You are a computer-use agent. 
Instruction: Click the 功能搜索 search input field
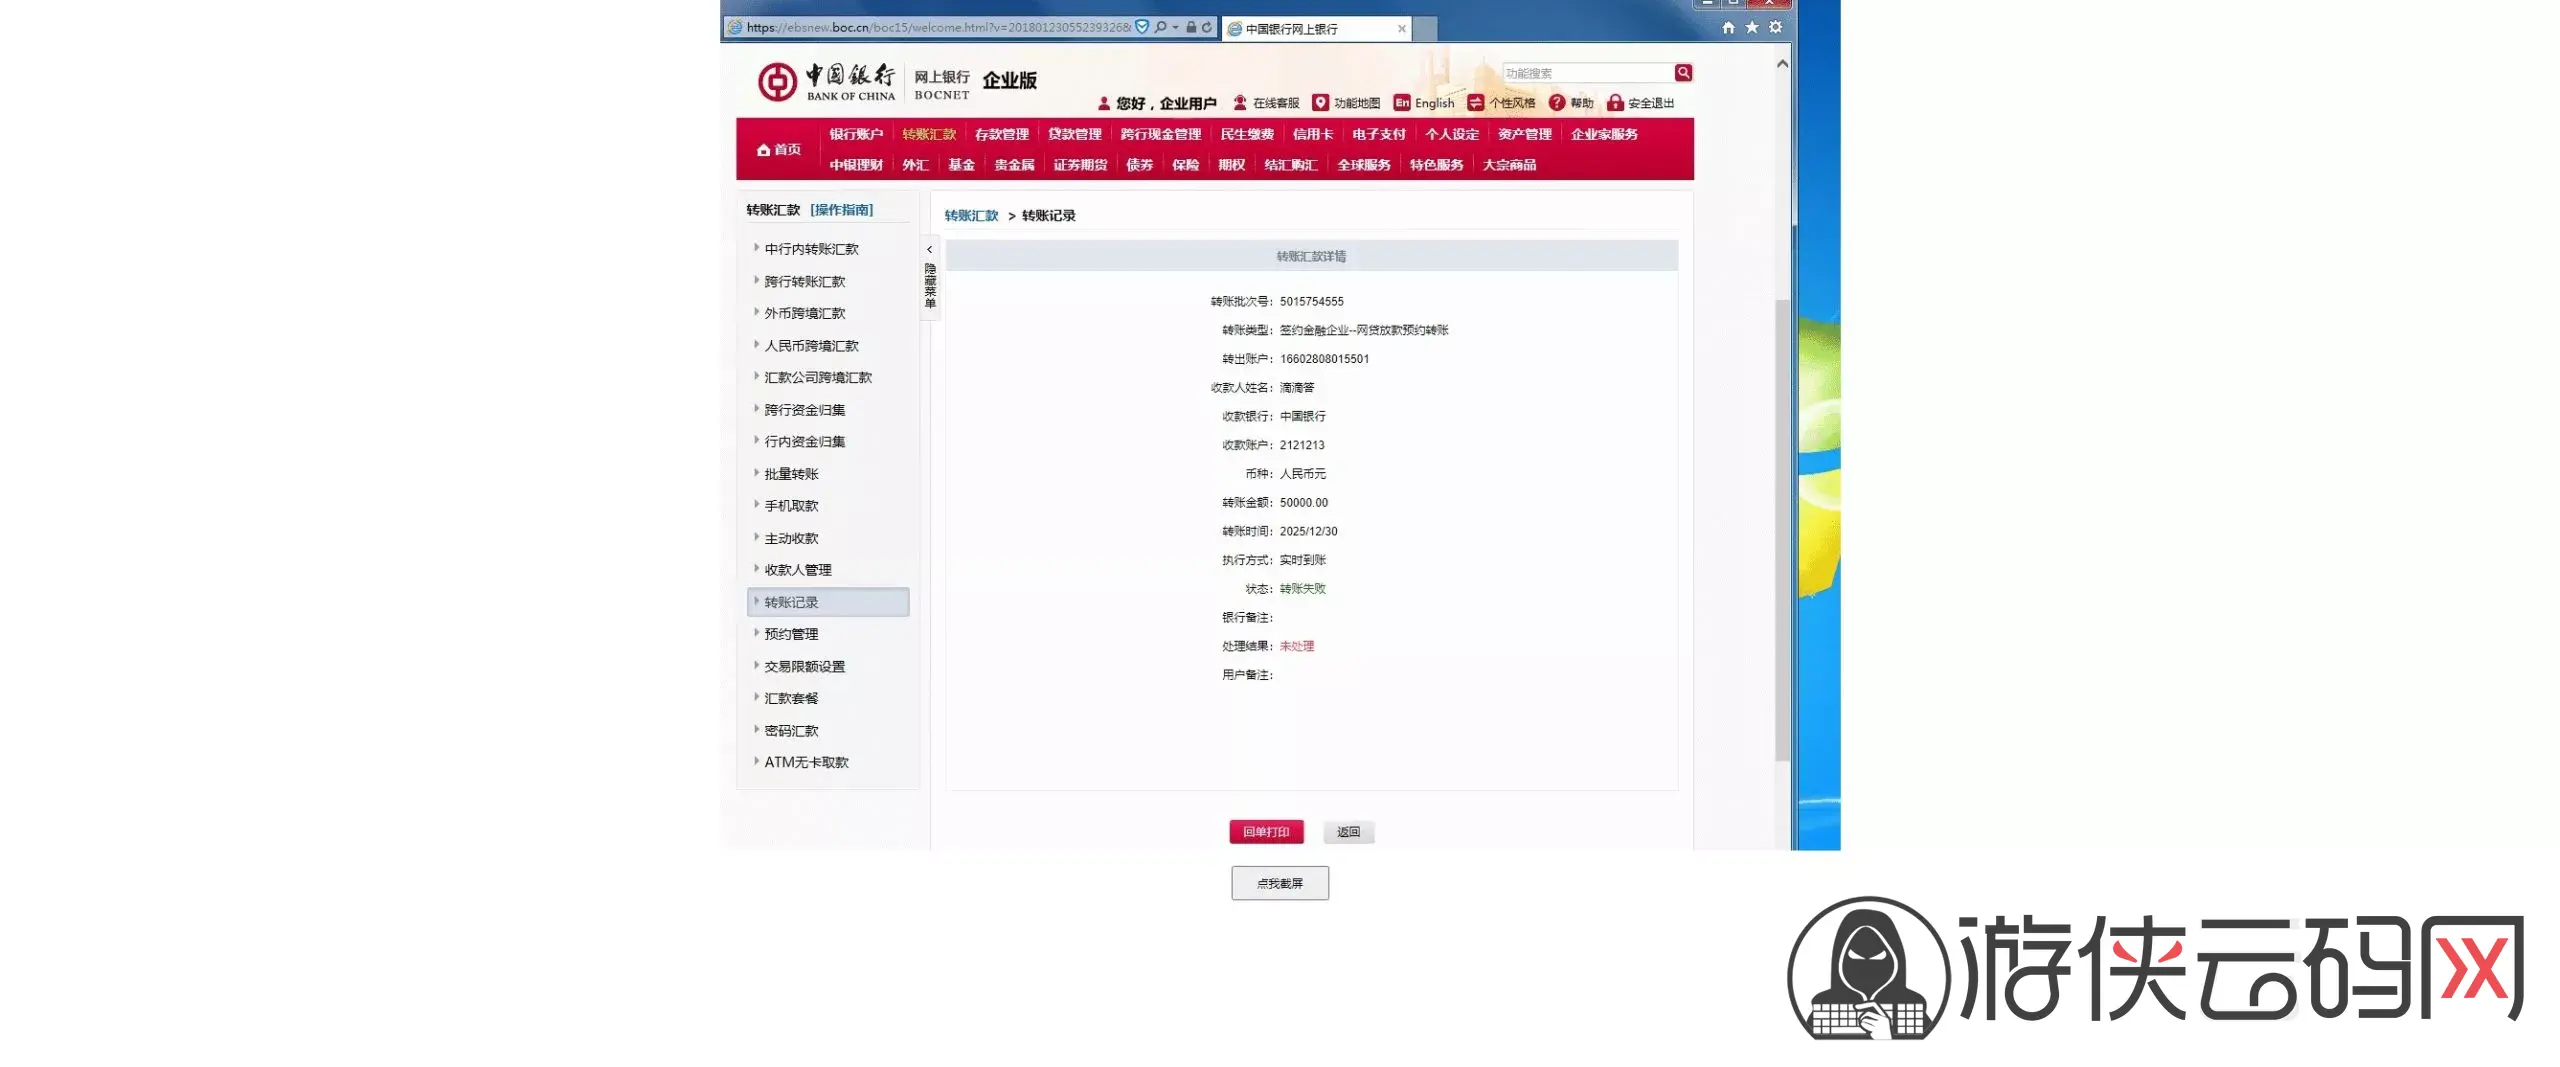pyautogui.click(x=1587, y=73)
